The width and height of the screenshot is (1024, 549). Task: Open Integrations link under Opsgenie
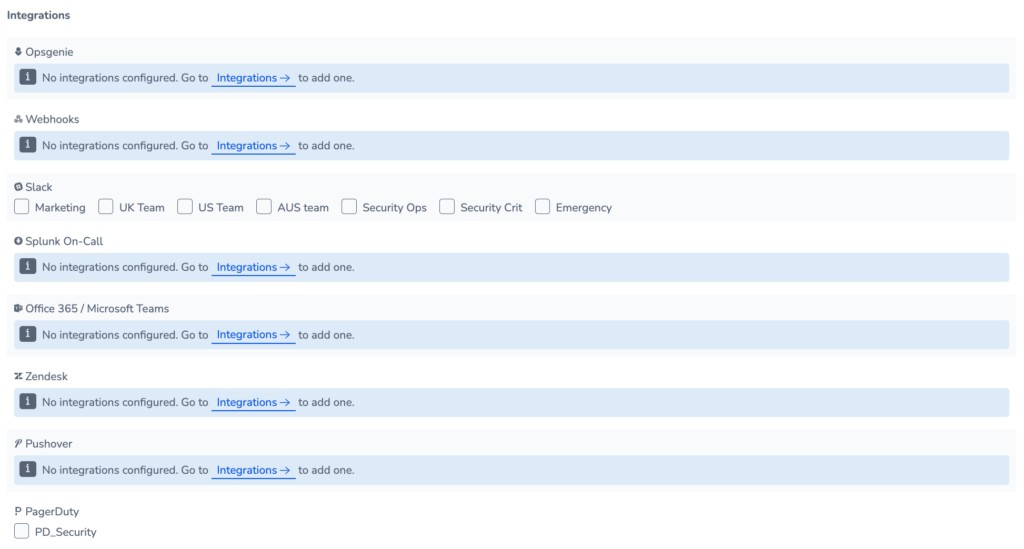click(x=253, y=78)
